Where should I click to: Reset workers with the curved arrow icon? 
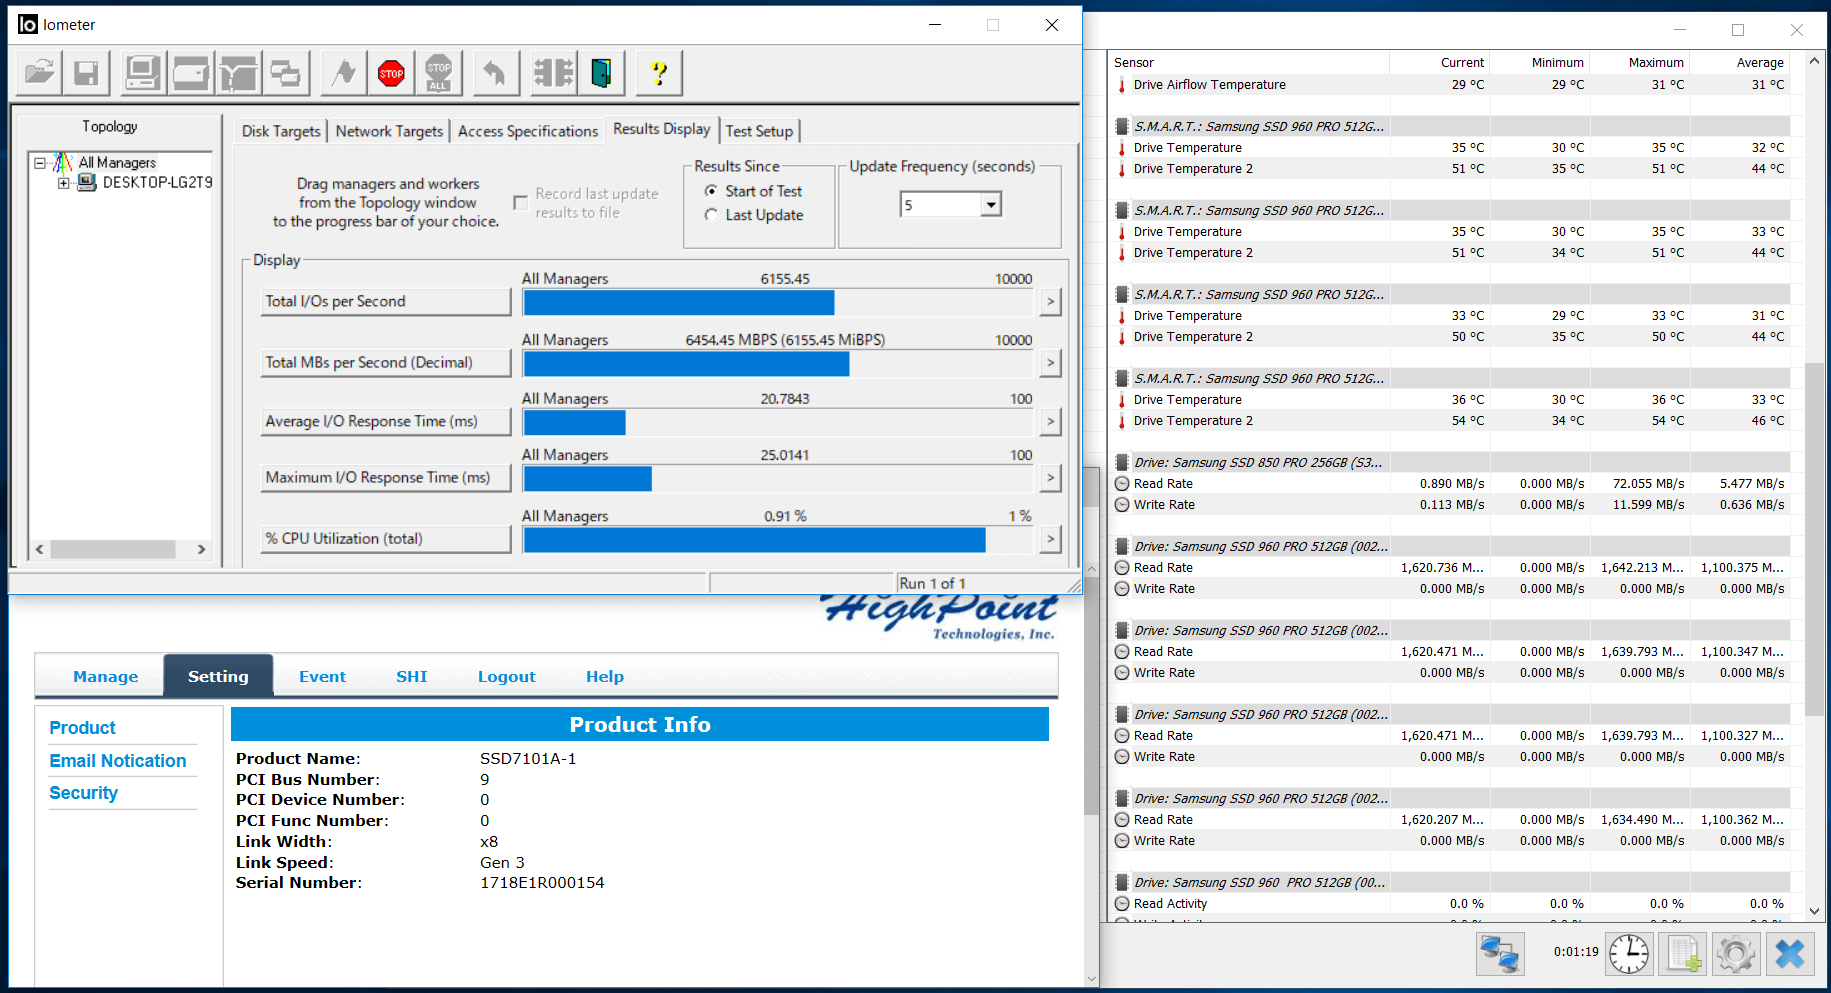tap(495, 73)
